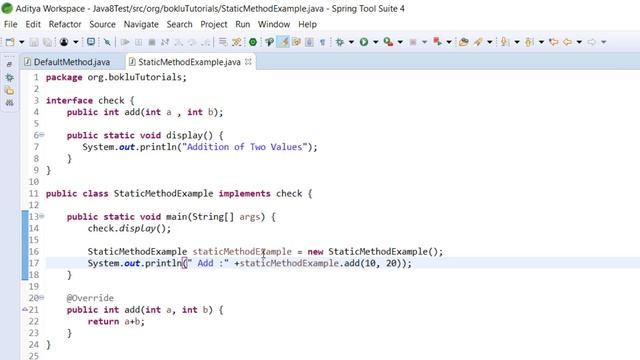This screenshot has width=640, height=360.
Task: Open dropdown beside Run with toolbox icon
Action: coord(400,42)
